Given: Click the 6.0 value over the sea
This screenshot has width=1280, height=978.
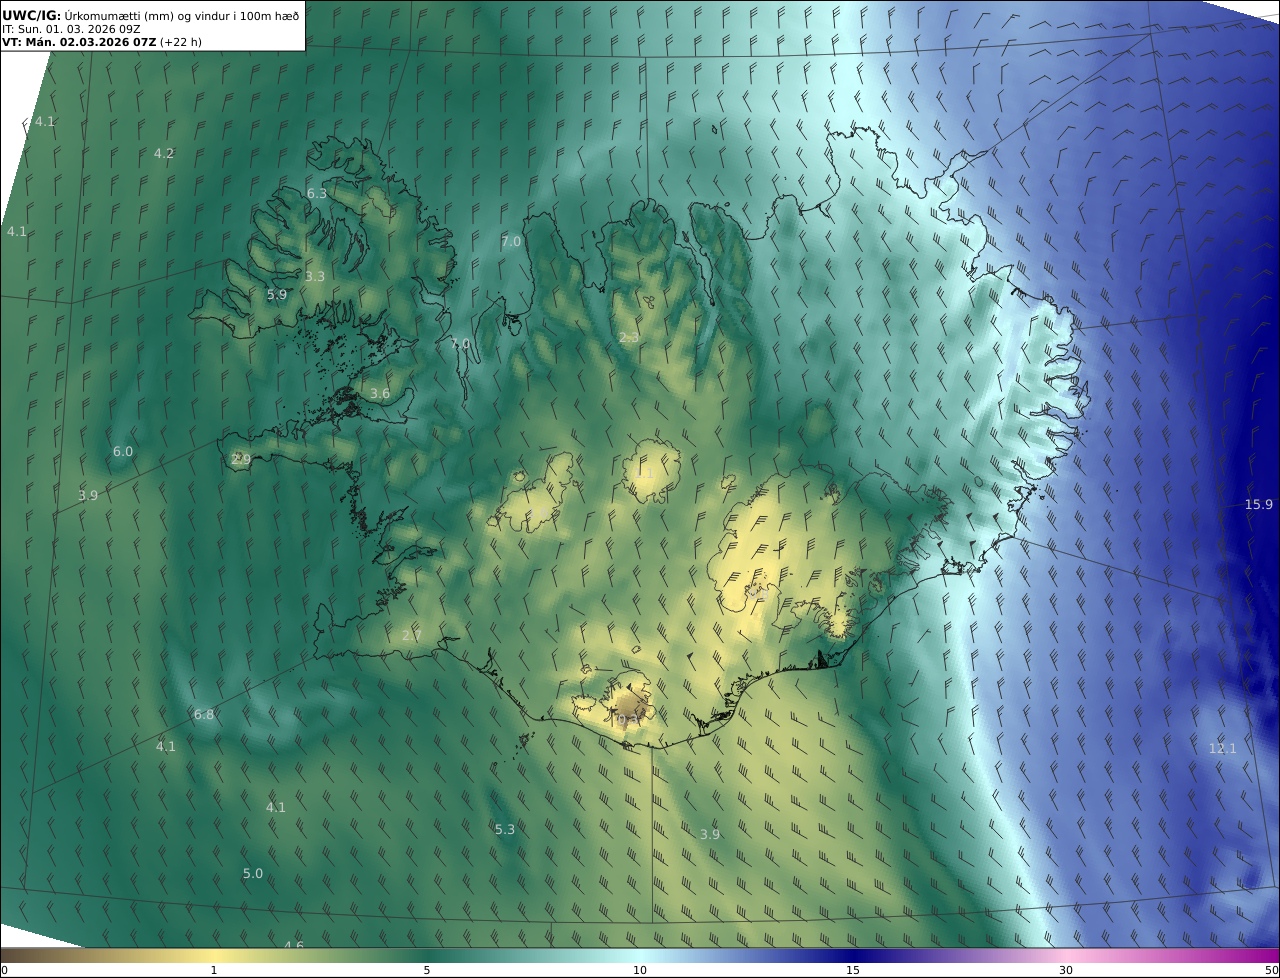Looking at the screenshot, I should pos(122,451).
